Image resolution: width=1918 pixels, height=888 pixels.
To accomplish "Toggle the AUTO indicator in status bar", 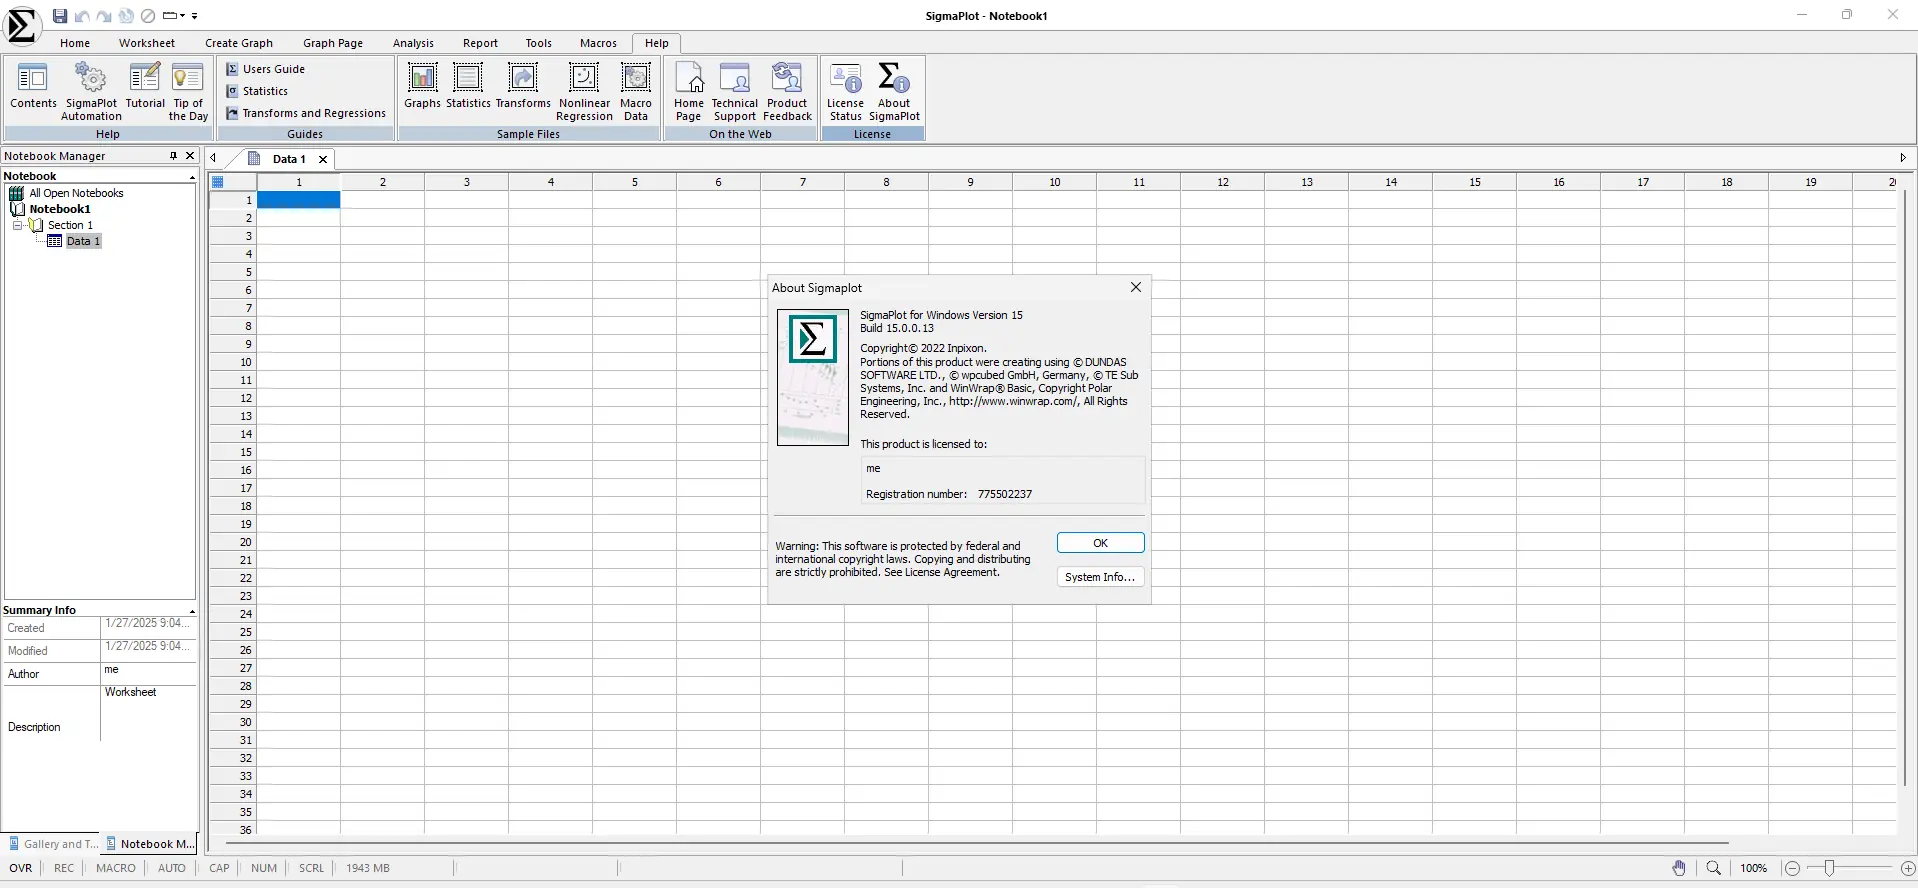I will (172, 868).
